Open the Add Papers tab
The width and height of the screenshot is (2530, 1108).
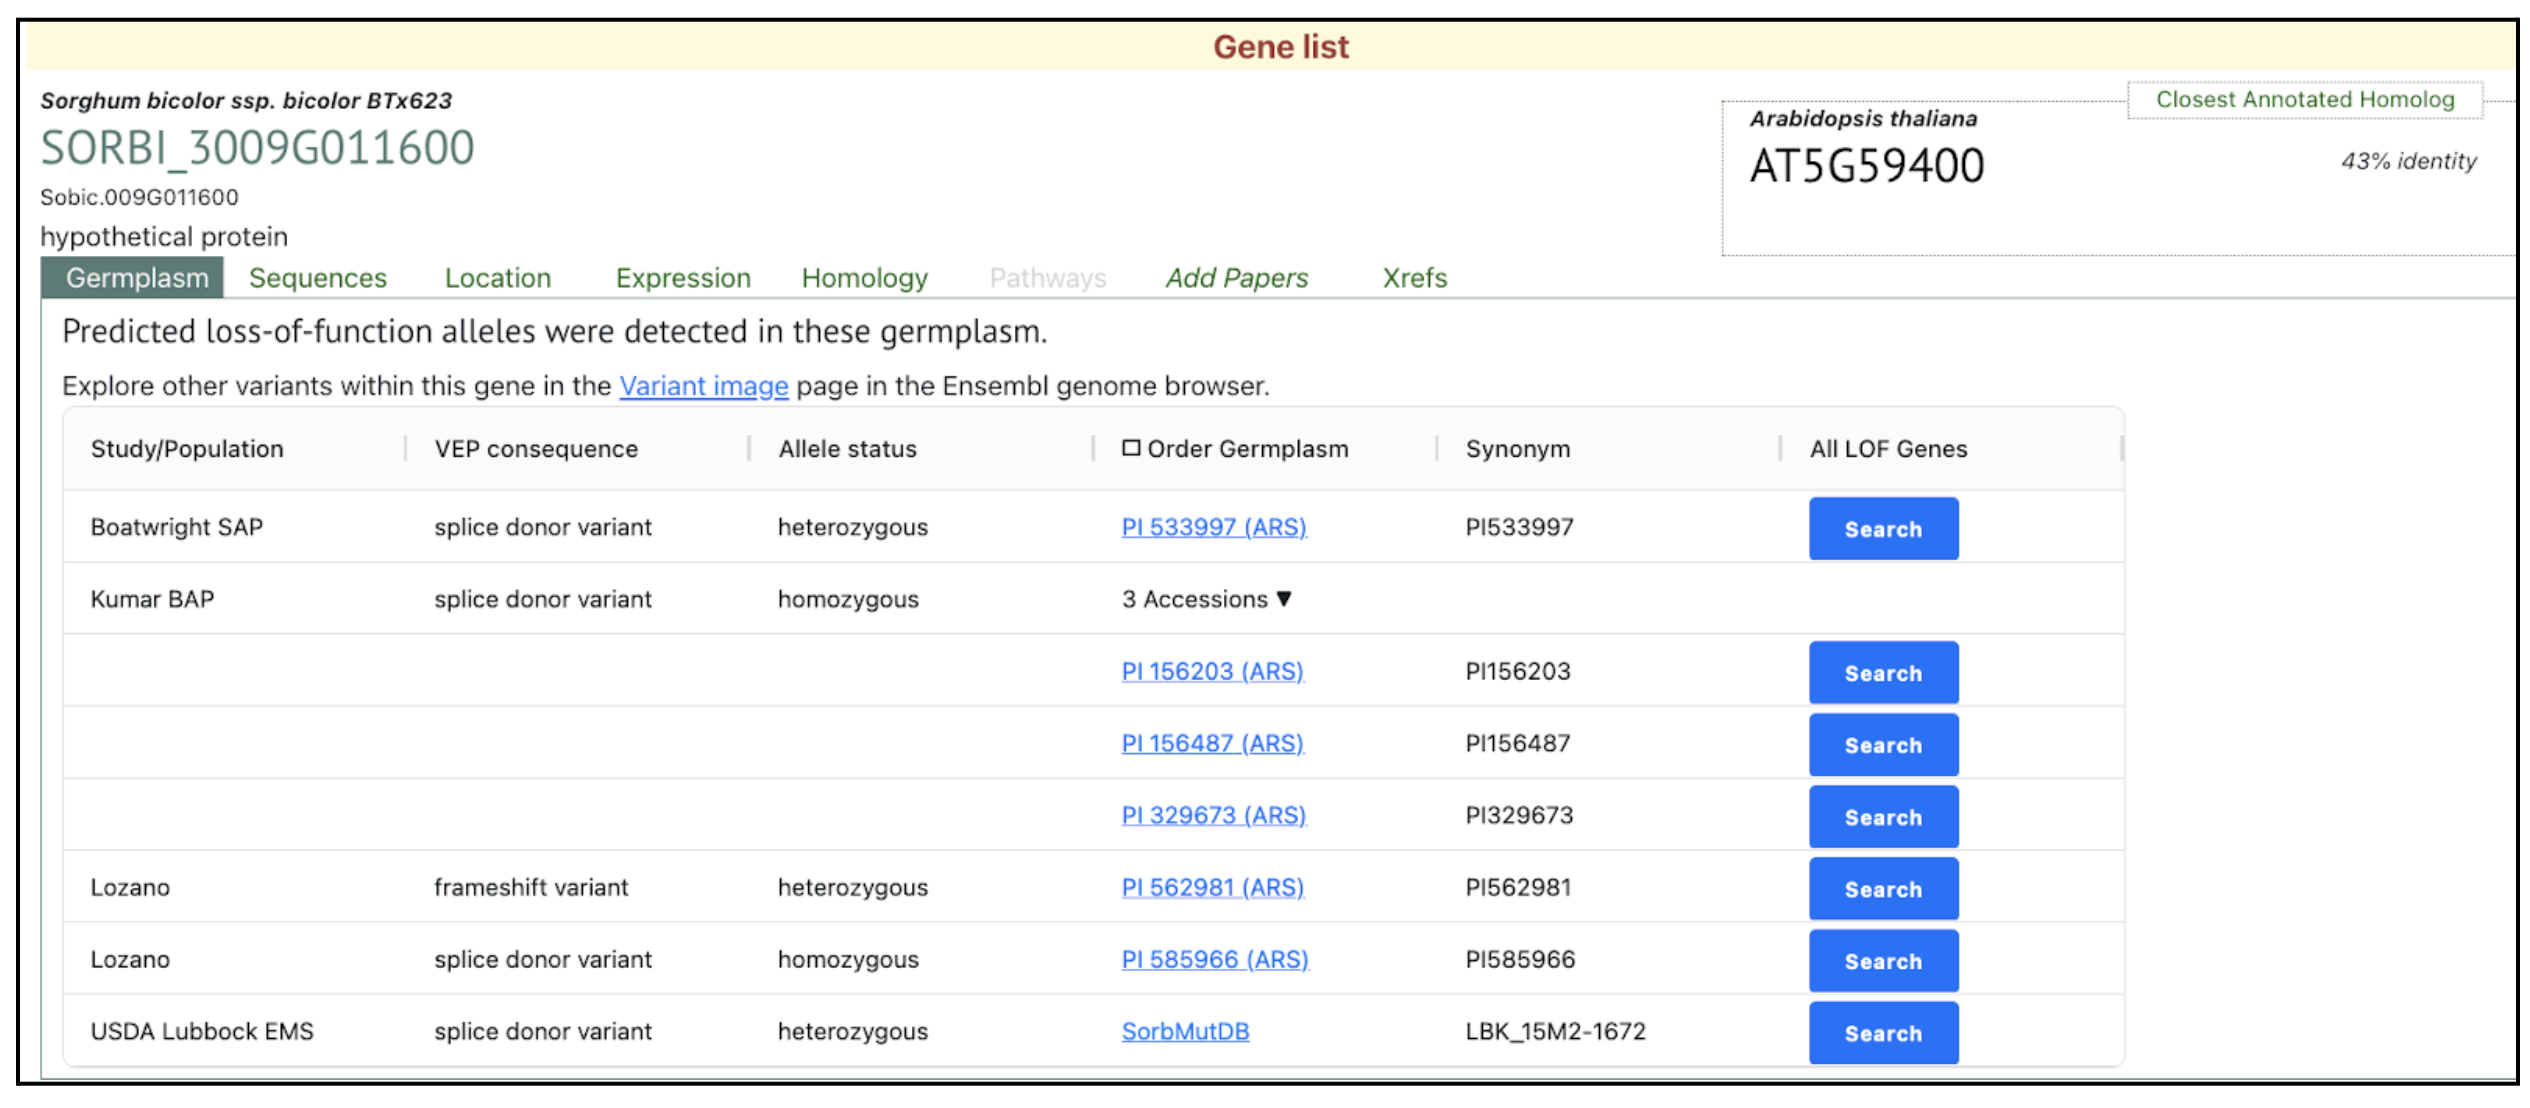(x=1237, y=278)
